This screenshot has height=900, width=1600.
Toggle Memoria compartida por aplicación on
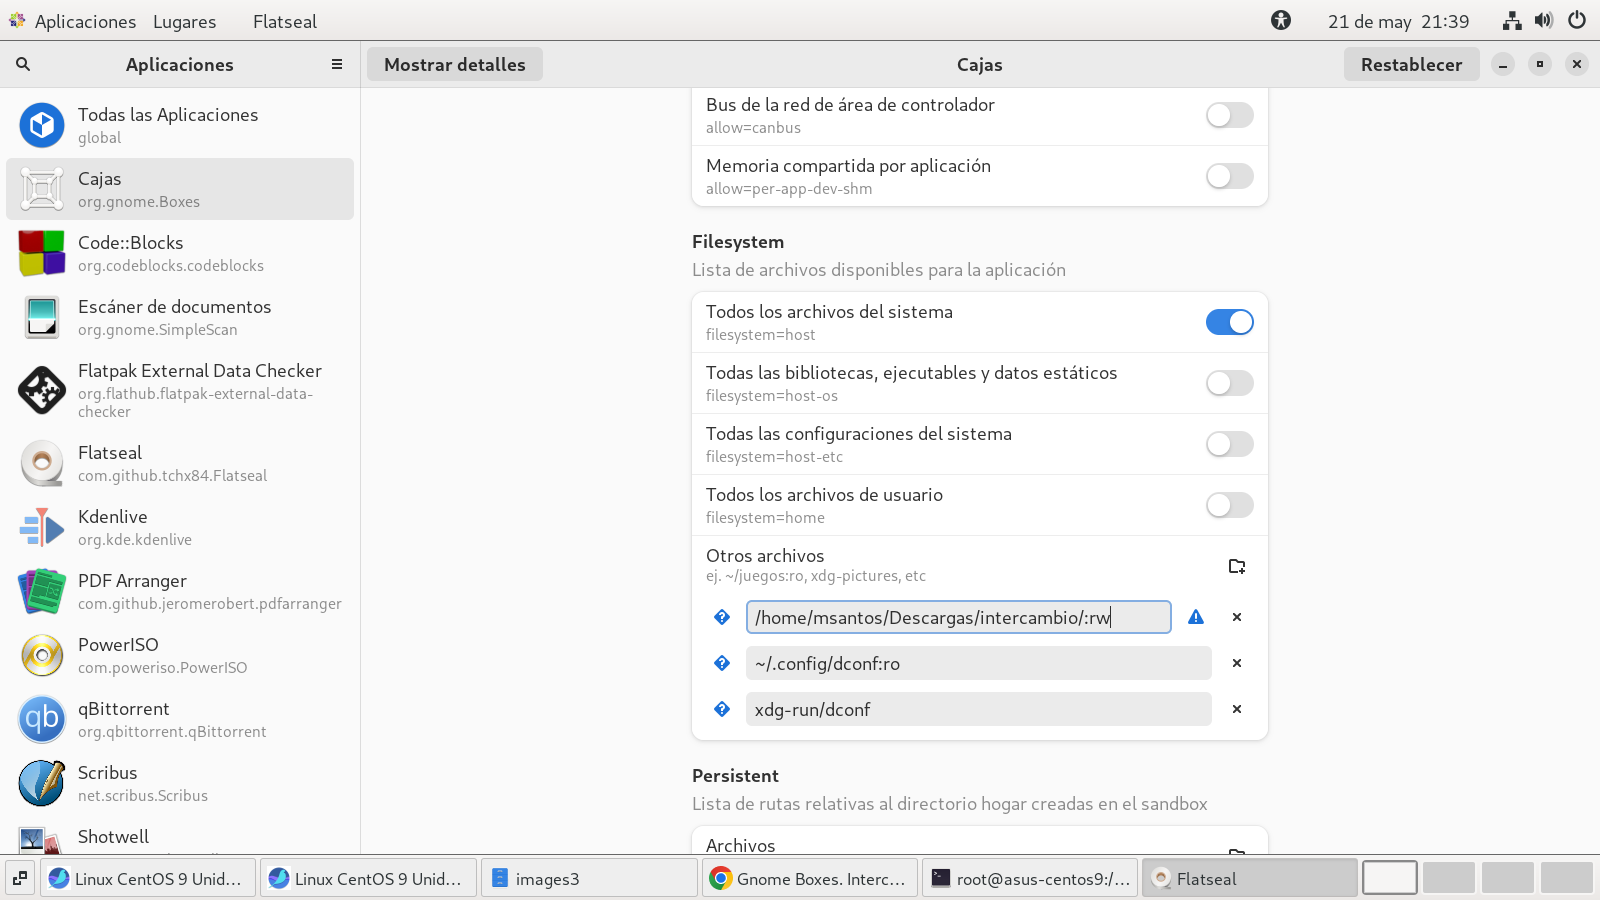coord(1229,176)
